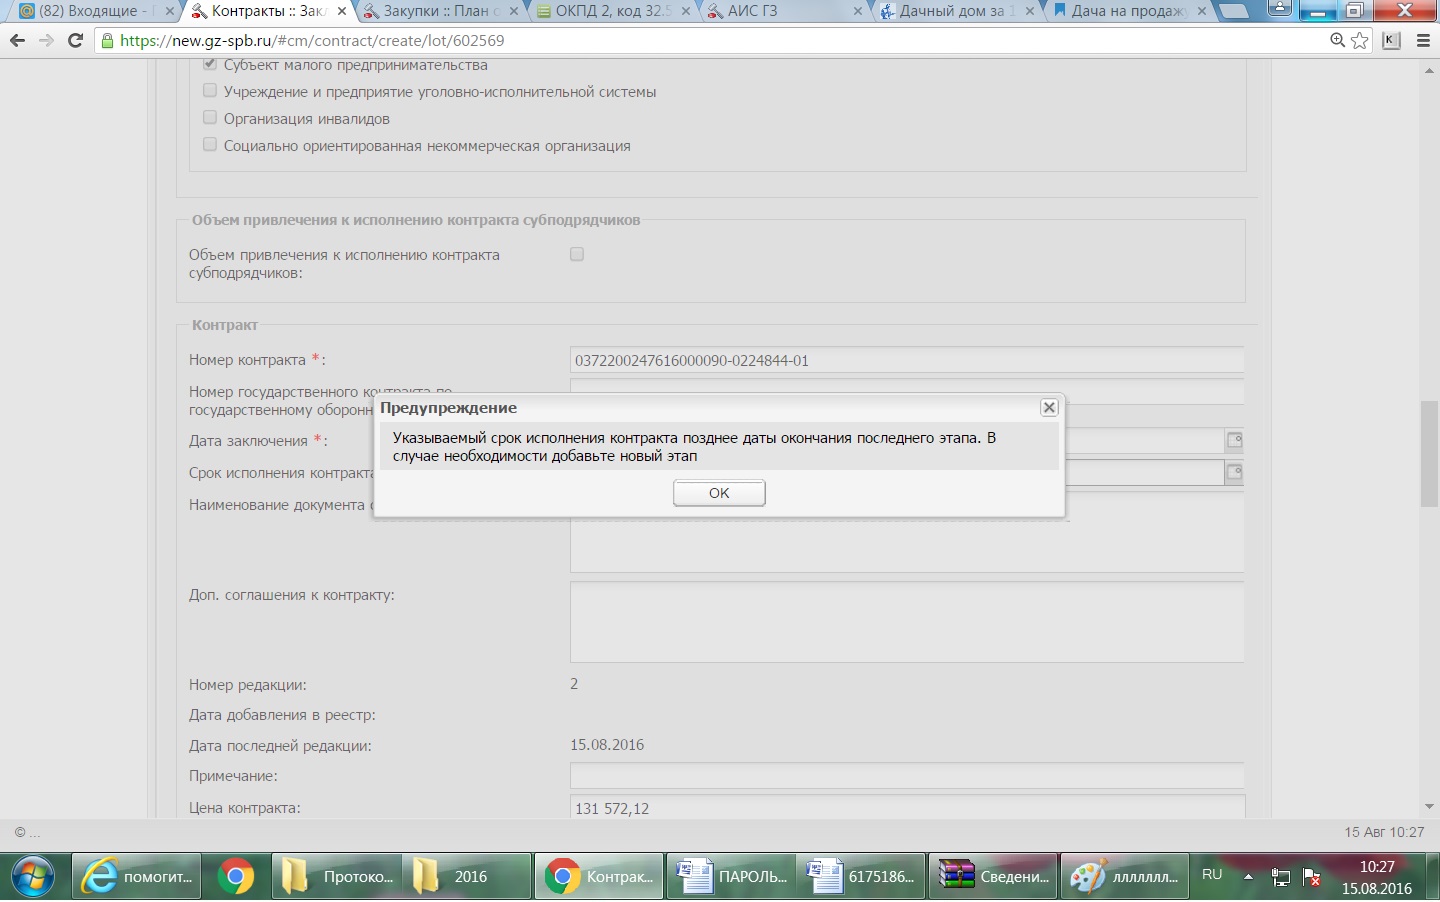Image resolution: width=1440 pixels, height=902 pixels.
Task: Click the scrollbar up arrow
Action: [x=1429, y=69]
